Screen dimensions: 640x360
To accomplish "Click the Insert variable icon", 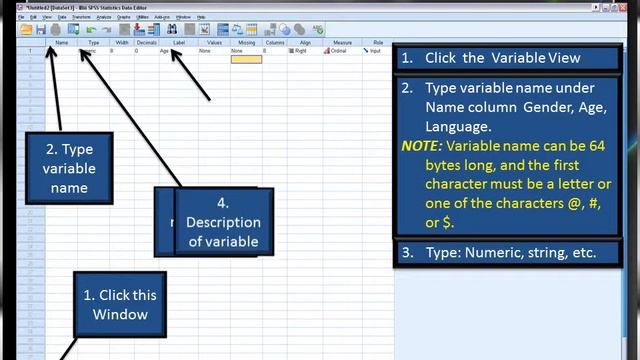I will click(x=204, y=30).
